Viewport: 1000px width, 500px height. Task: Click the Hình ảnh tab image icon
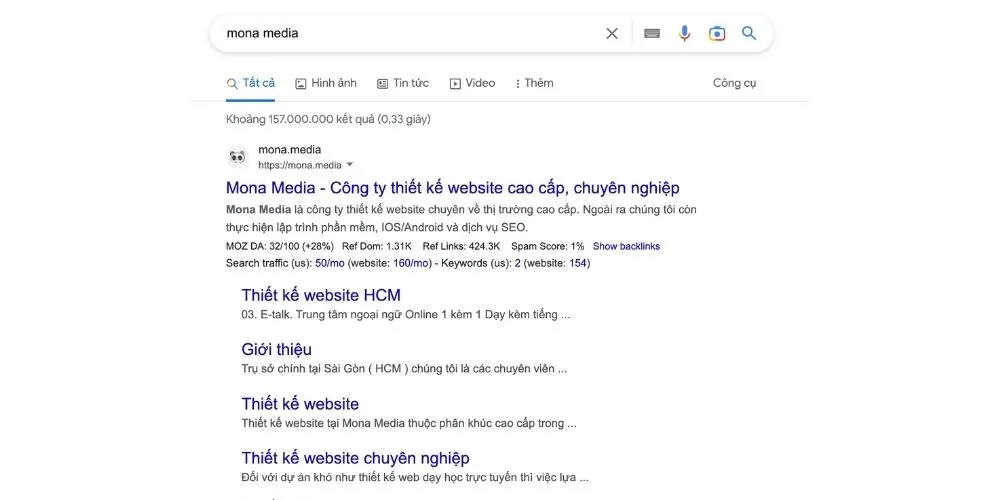301,84
